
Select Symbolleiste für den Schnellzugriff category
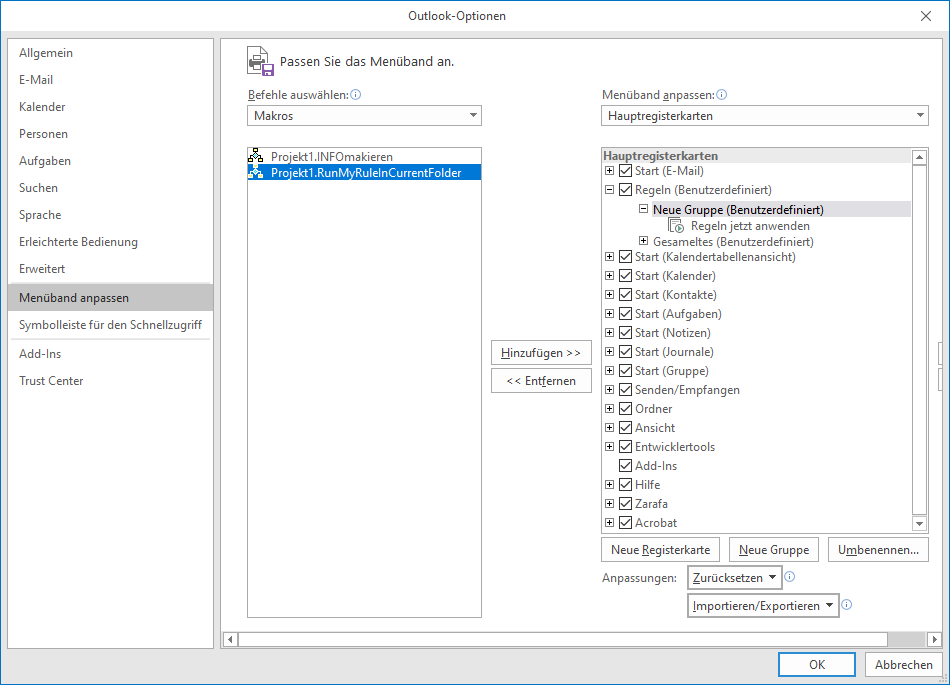(x=110, y=325)
